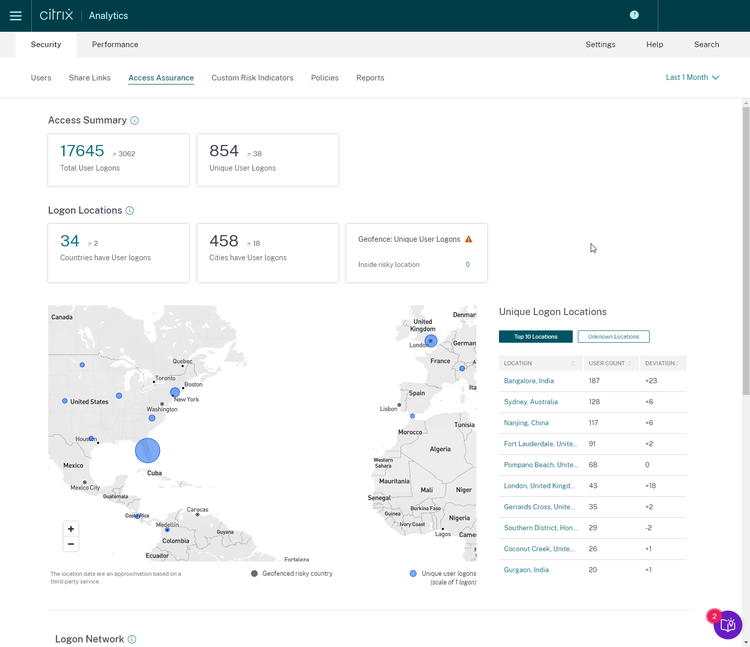The height and width of the screenshot is (647, 750).
Task: Click the Geofence warning triangle icon
Action: click(x=469, y=239)
